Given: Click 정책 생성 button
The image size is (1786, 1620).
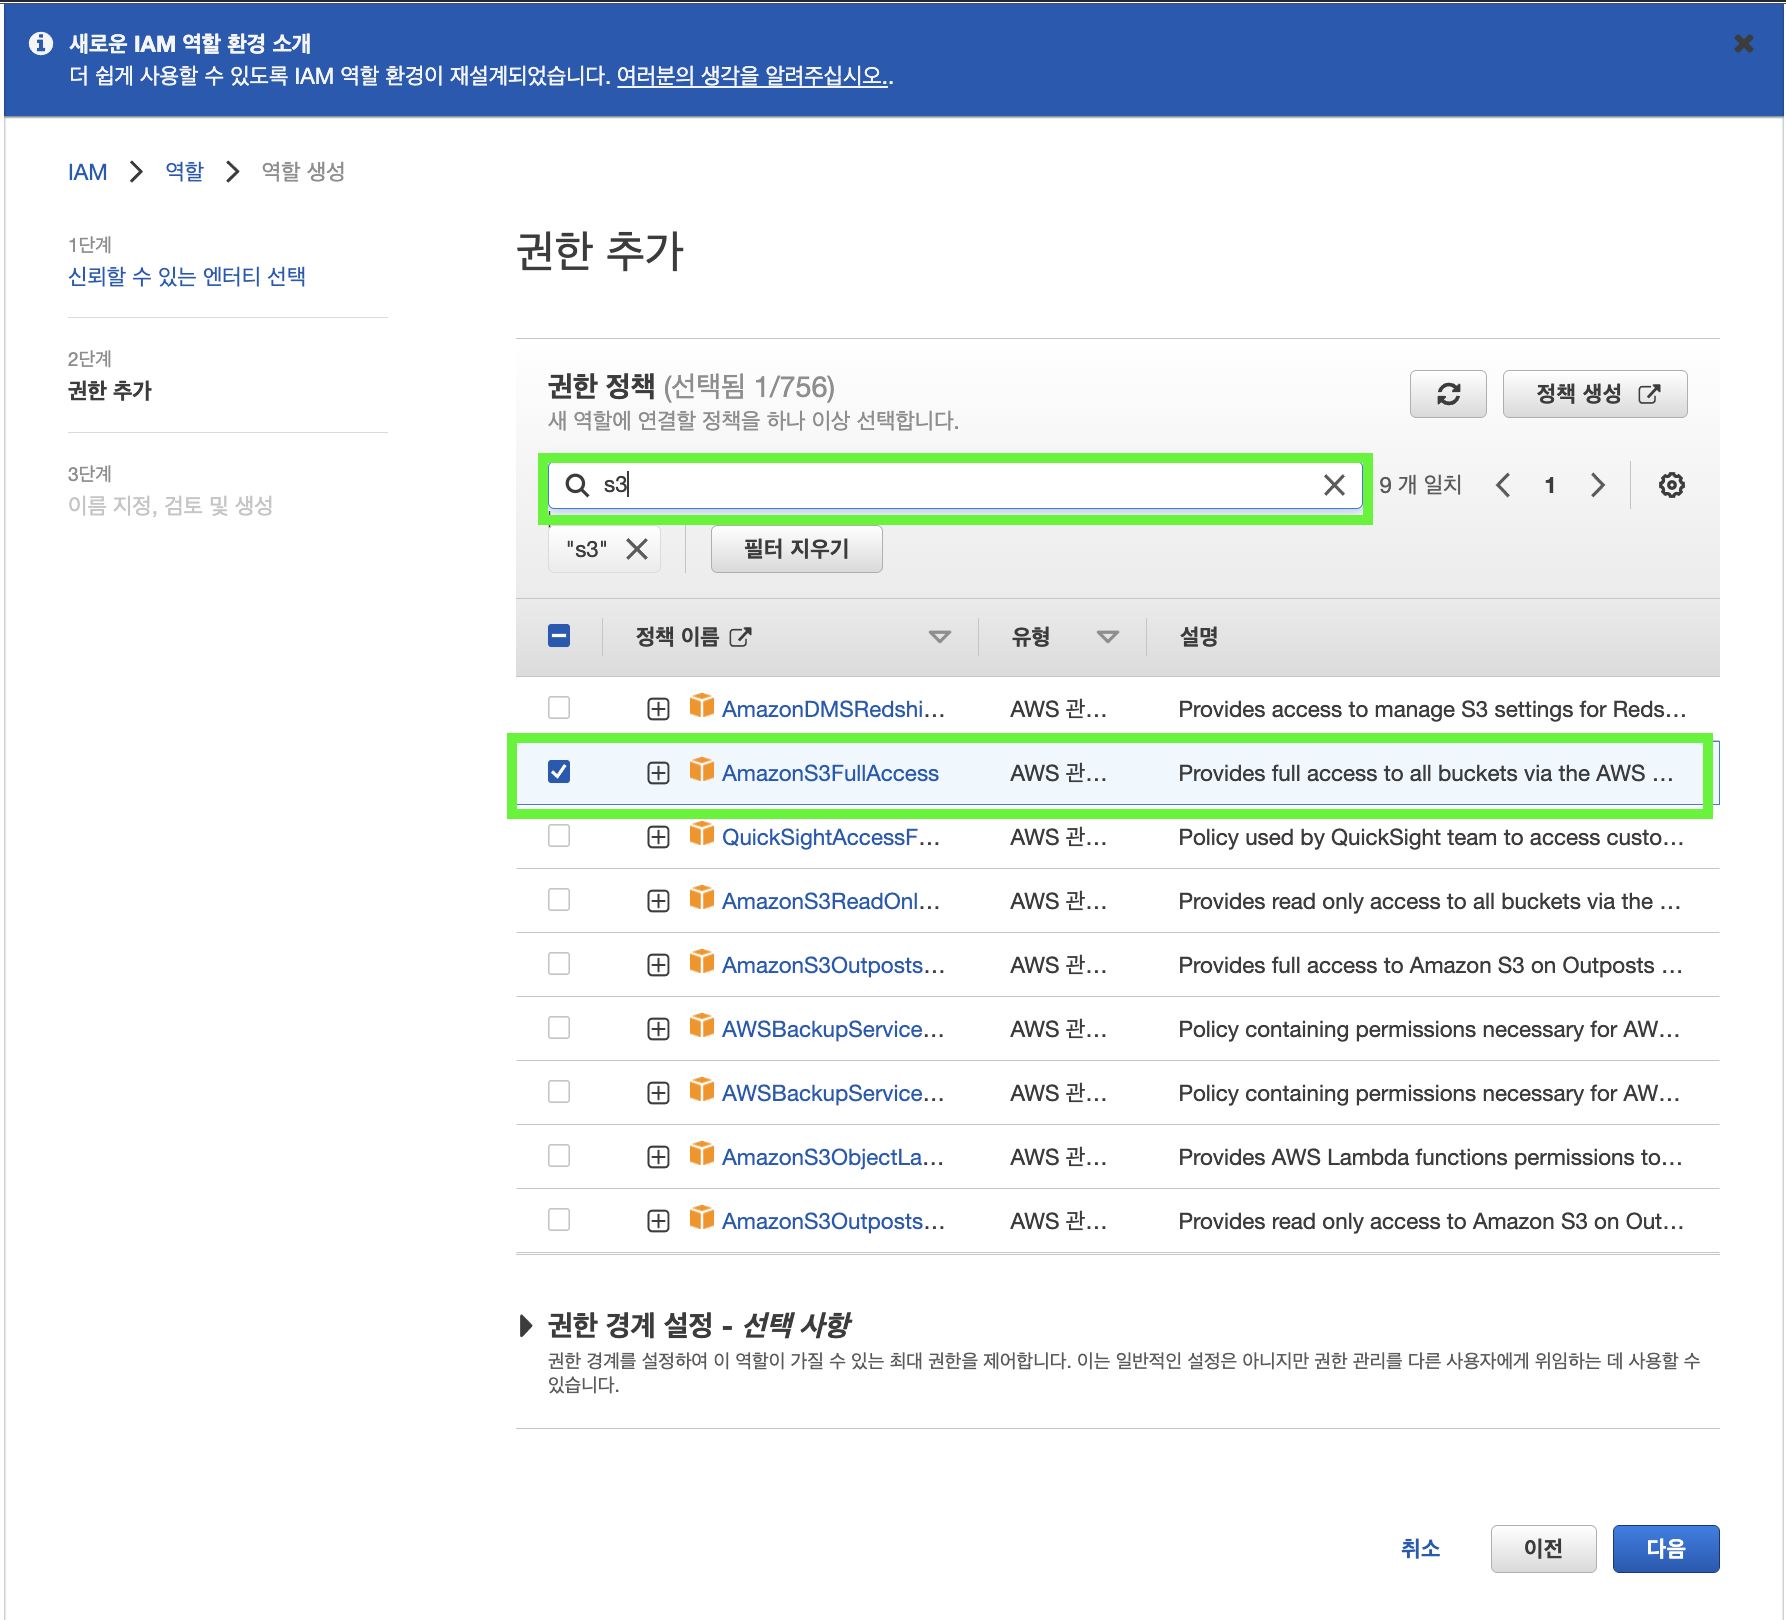Looking at the screenshot, I should (x=1595, y=394).
